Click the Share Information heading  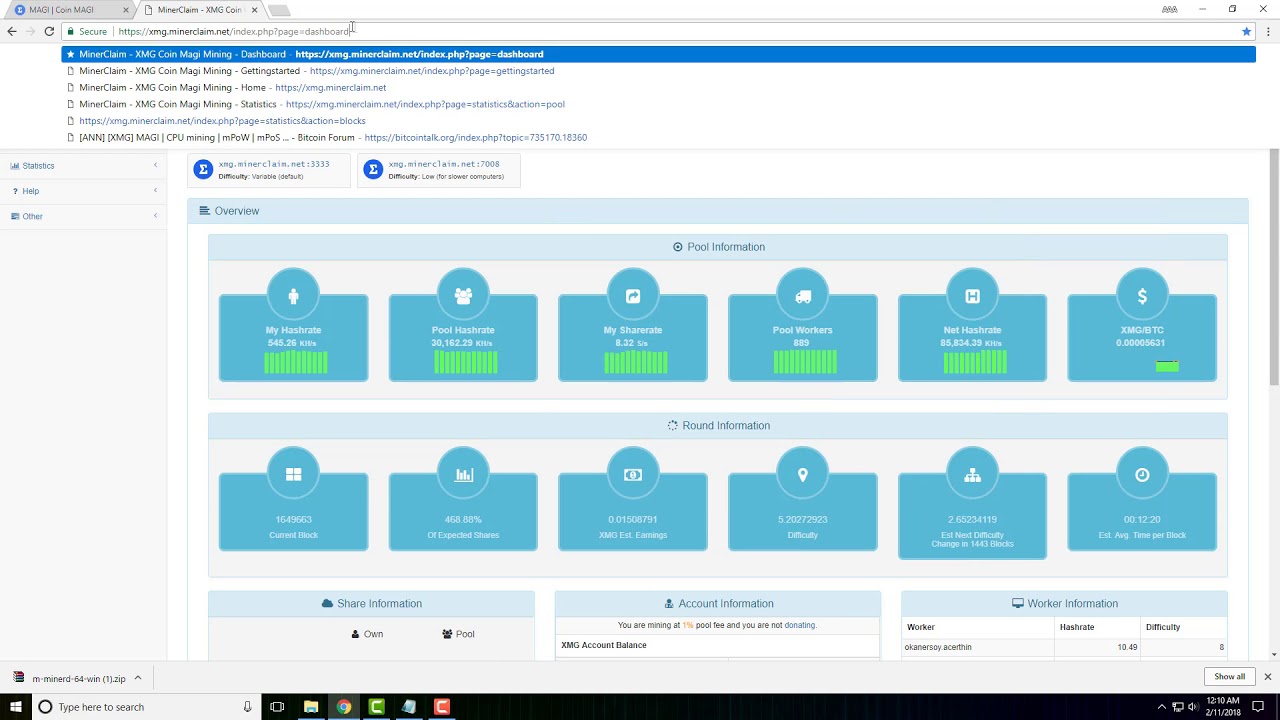point(371,603)
